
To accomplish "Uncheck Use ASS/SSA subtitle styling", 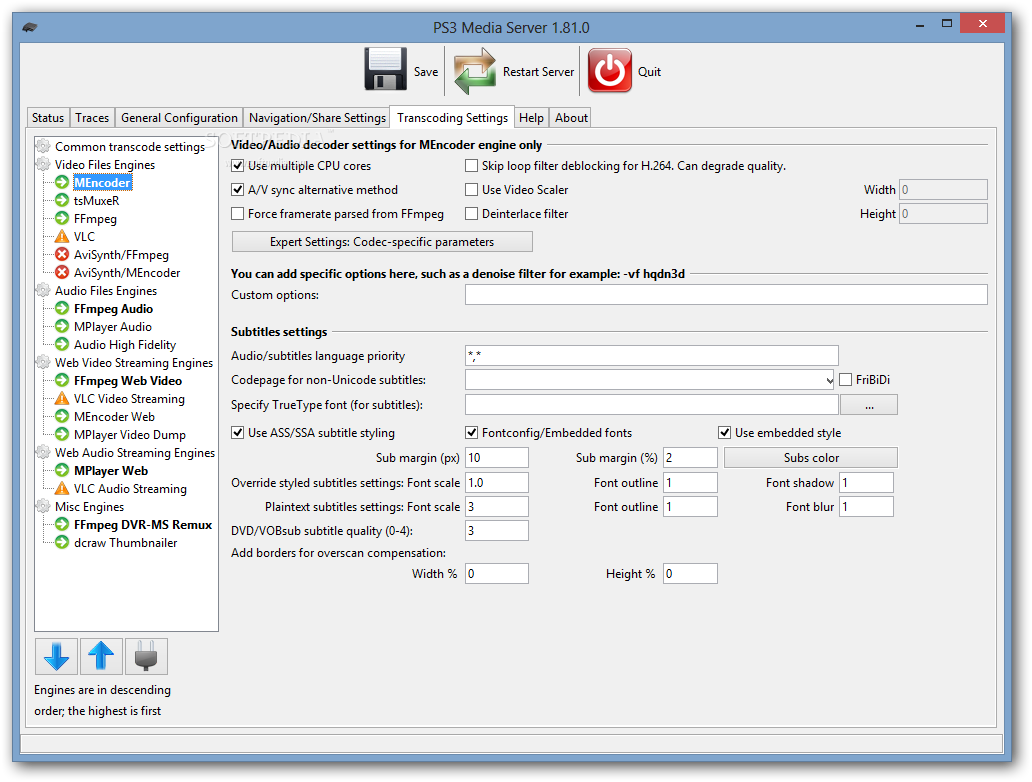I will coord(238,432).
